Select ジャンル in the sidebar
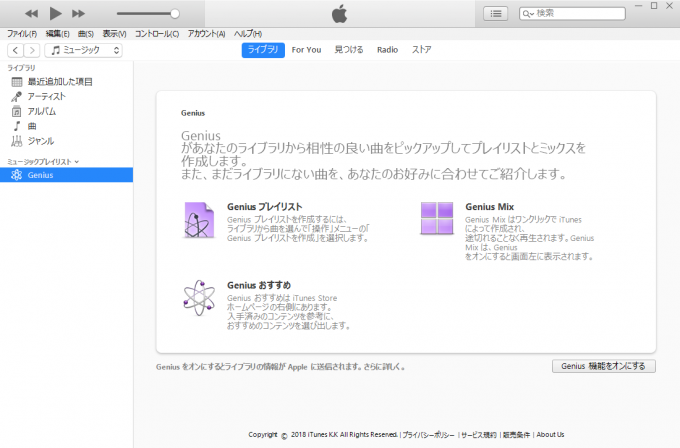 [66, 141]
